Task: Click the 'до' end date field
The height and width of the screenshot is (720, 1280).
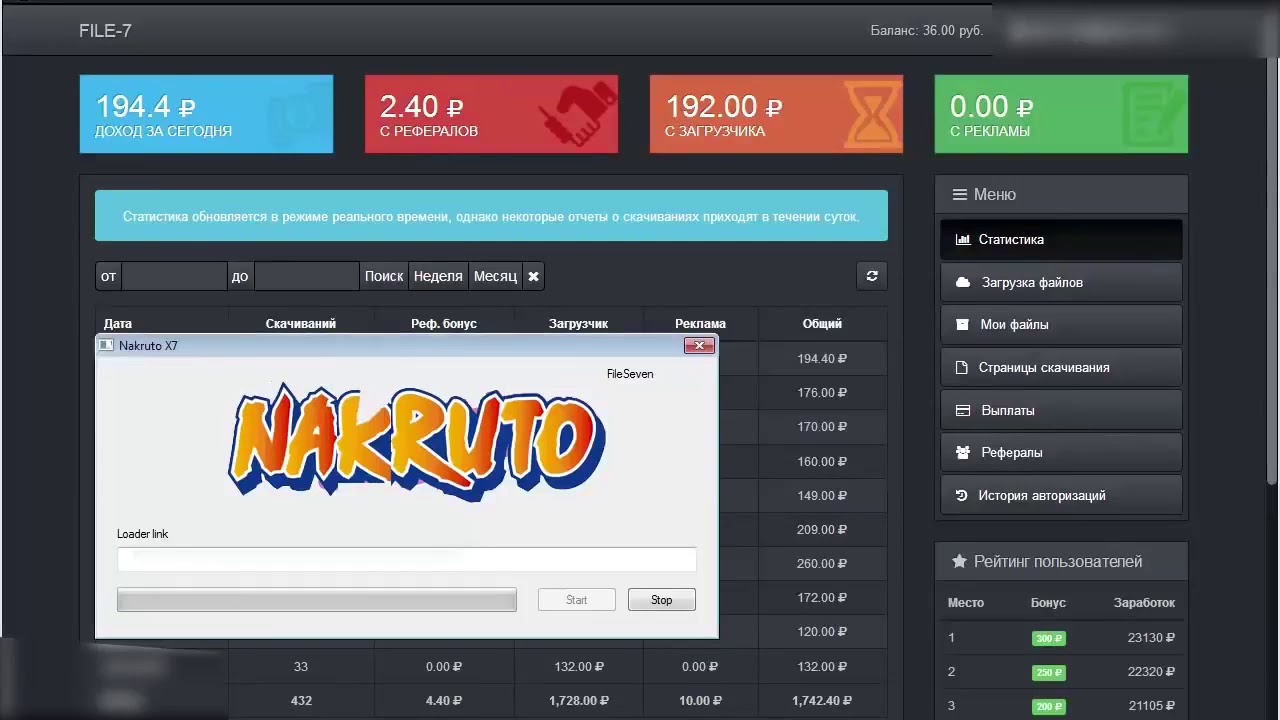Action: 306,276
